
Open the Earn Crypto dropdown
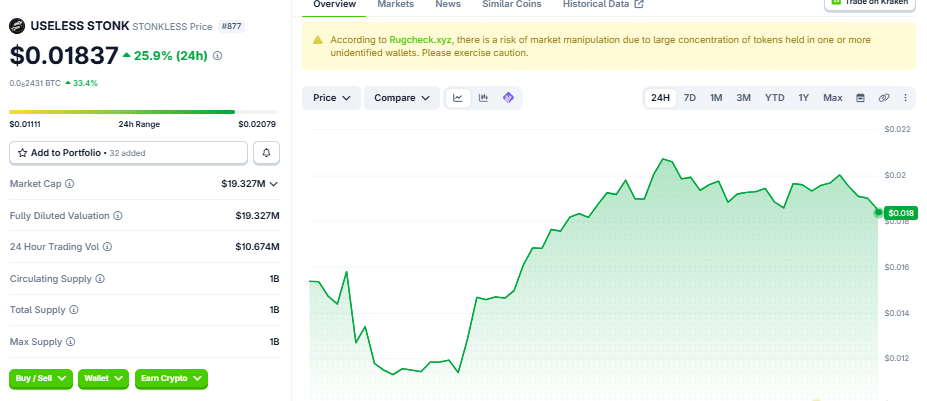pyautogui.click(x=171, y=379)
